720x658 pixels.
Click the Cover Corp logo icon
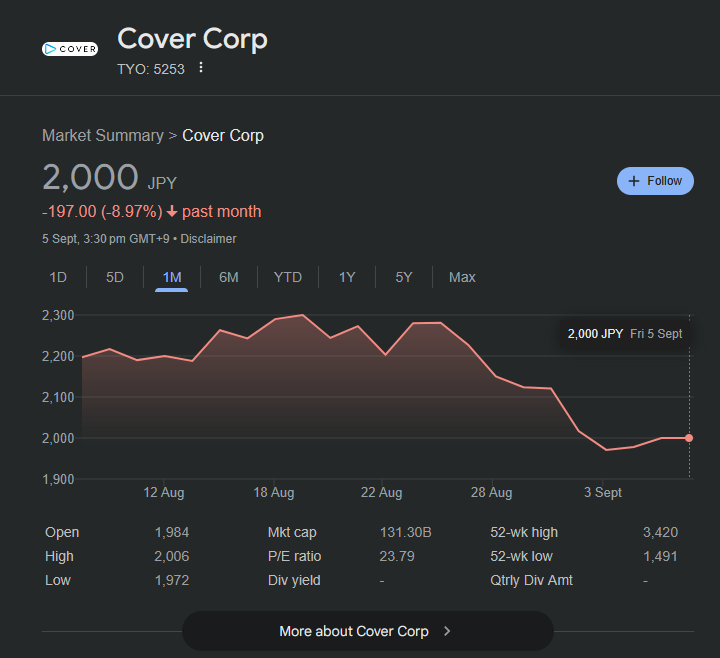[x=70, y=48]
